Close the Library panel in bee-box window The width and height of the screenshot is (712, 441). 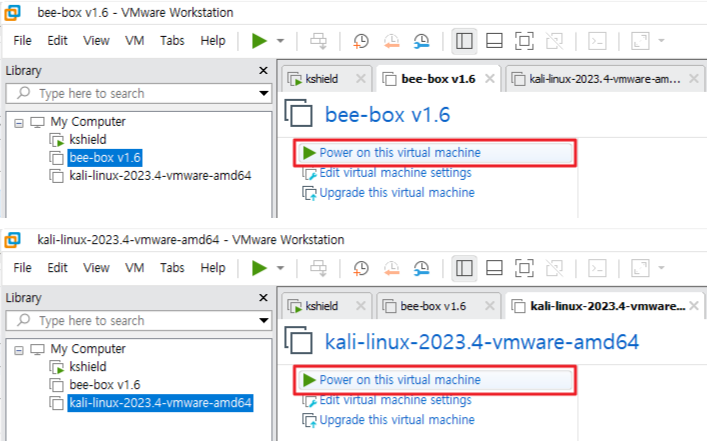[263, 70]
